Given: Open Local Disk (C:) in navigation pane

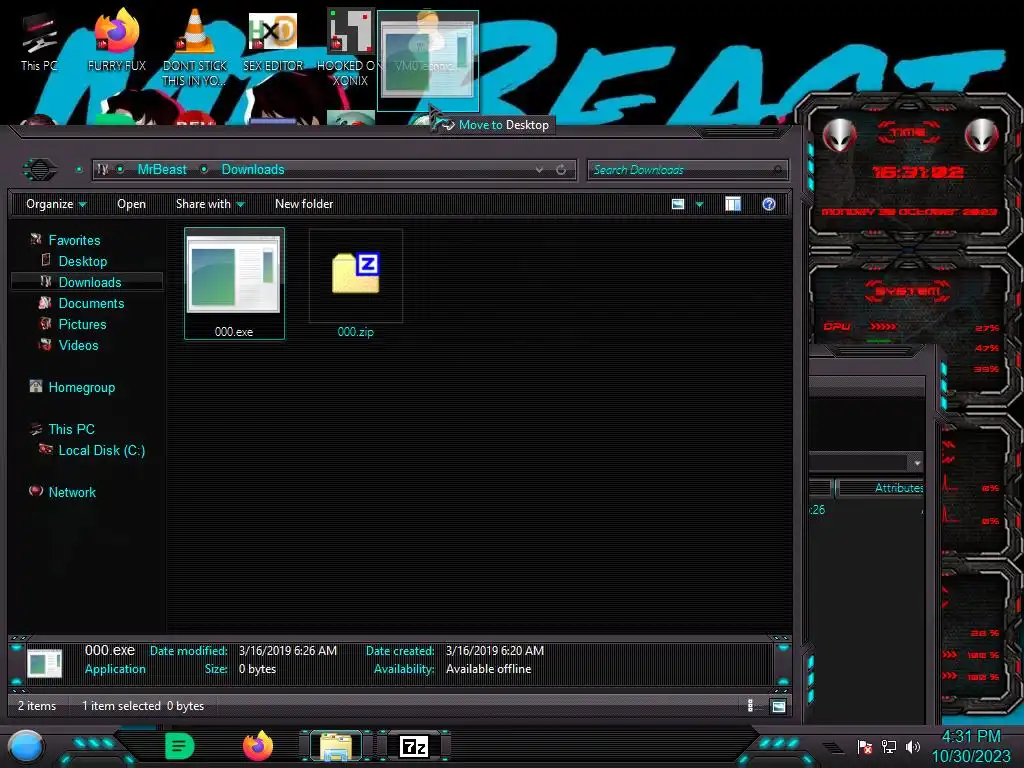Looking at the screenshot, I should coord(101,450).
